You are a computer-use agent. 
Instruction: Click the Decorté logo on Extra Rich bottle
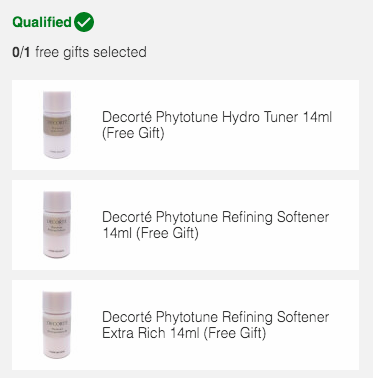57,323
